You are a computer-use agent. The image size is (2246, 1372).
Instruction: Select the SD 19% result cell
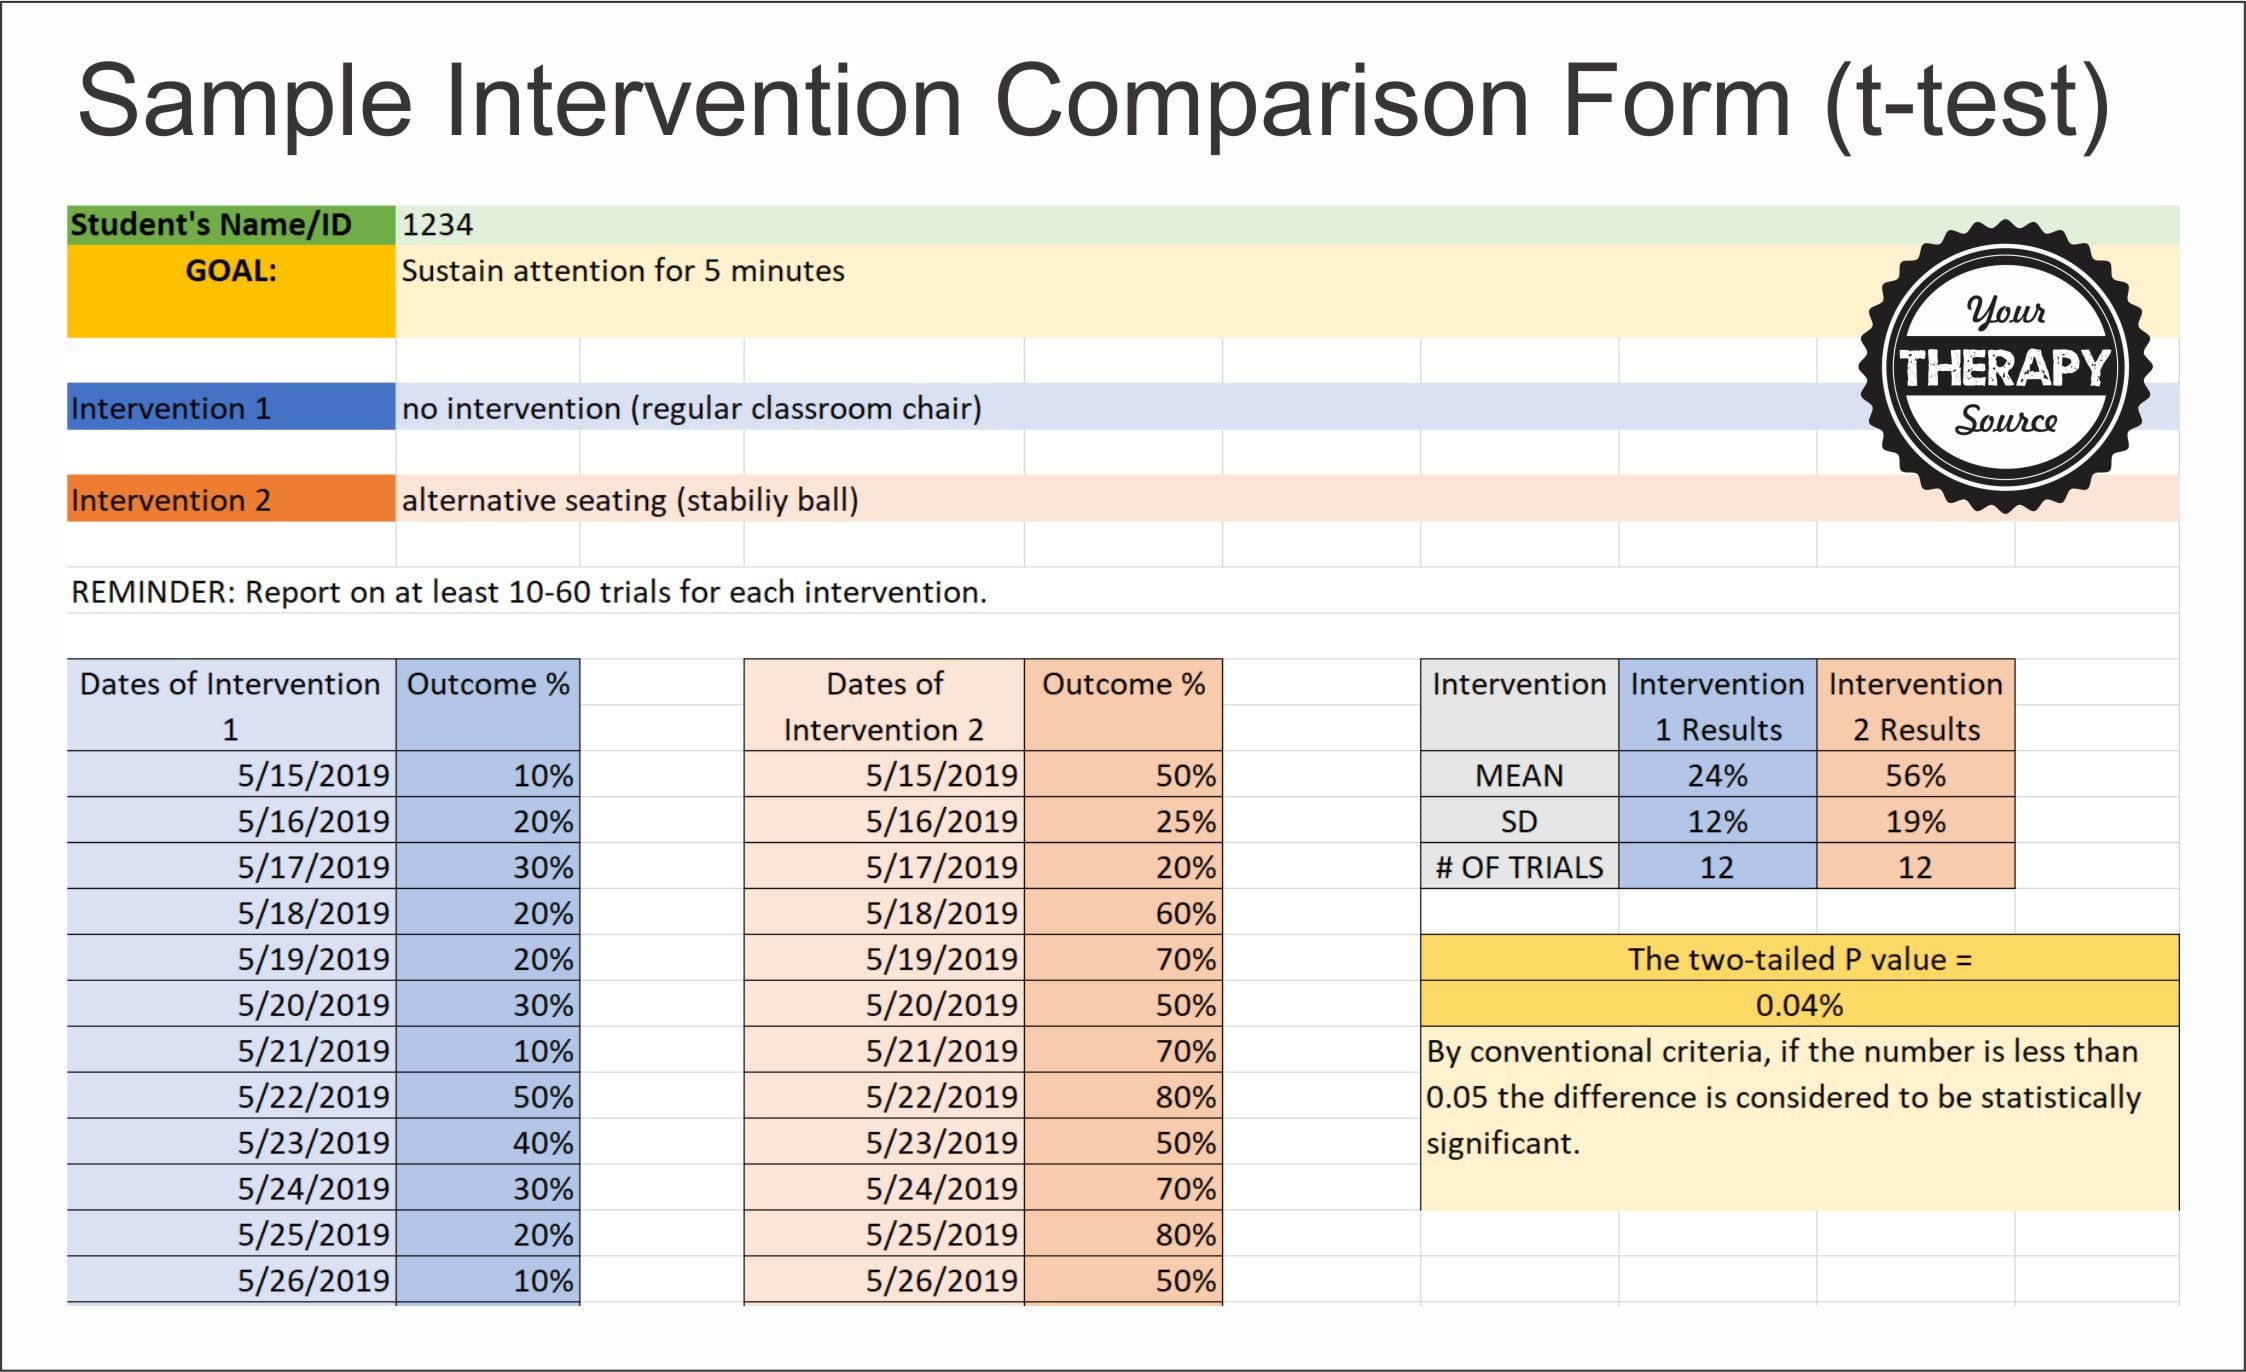click(1915, 820)
